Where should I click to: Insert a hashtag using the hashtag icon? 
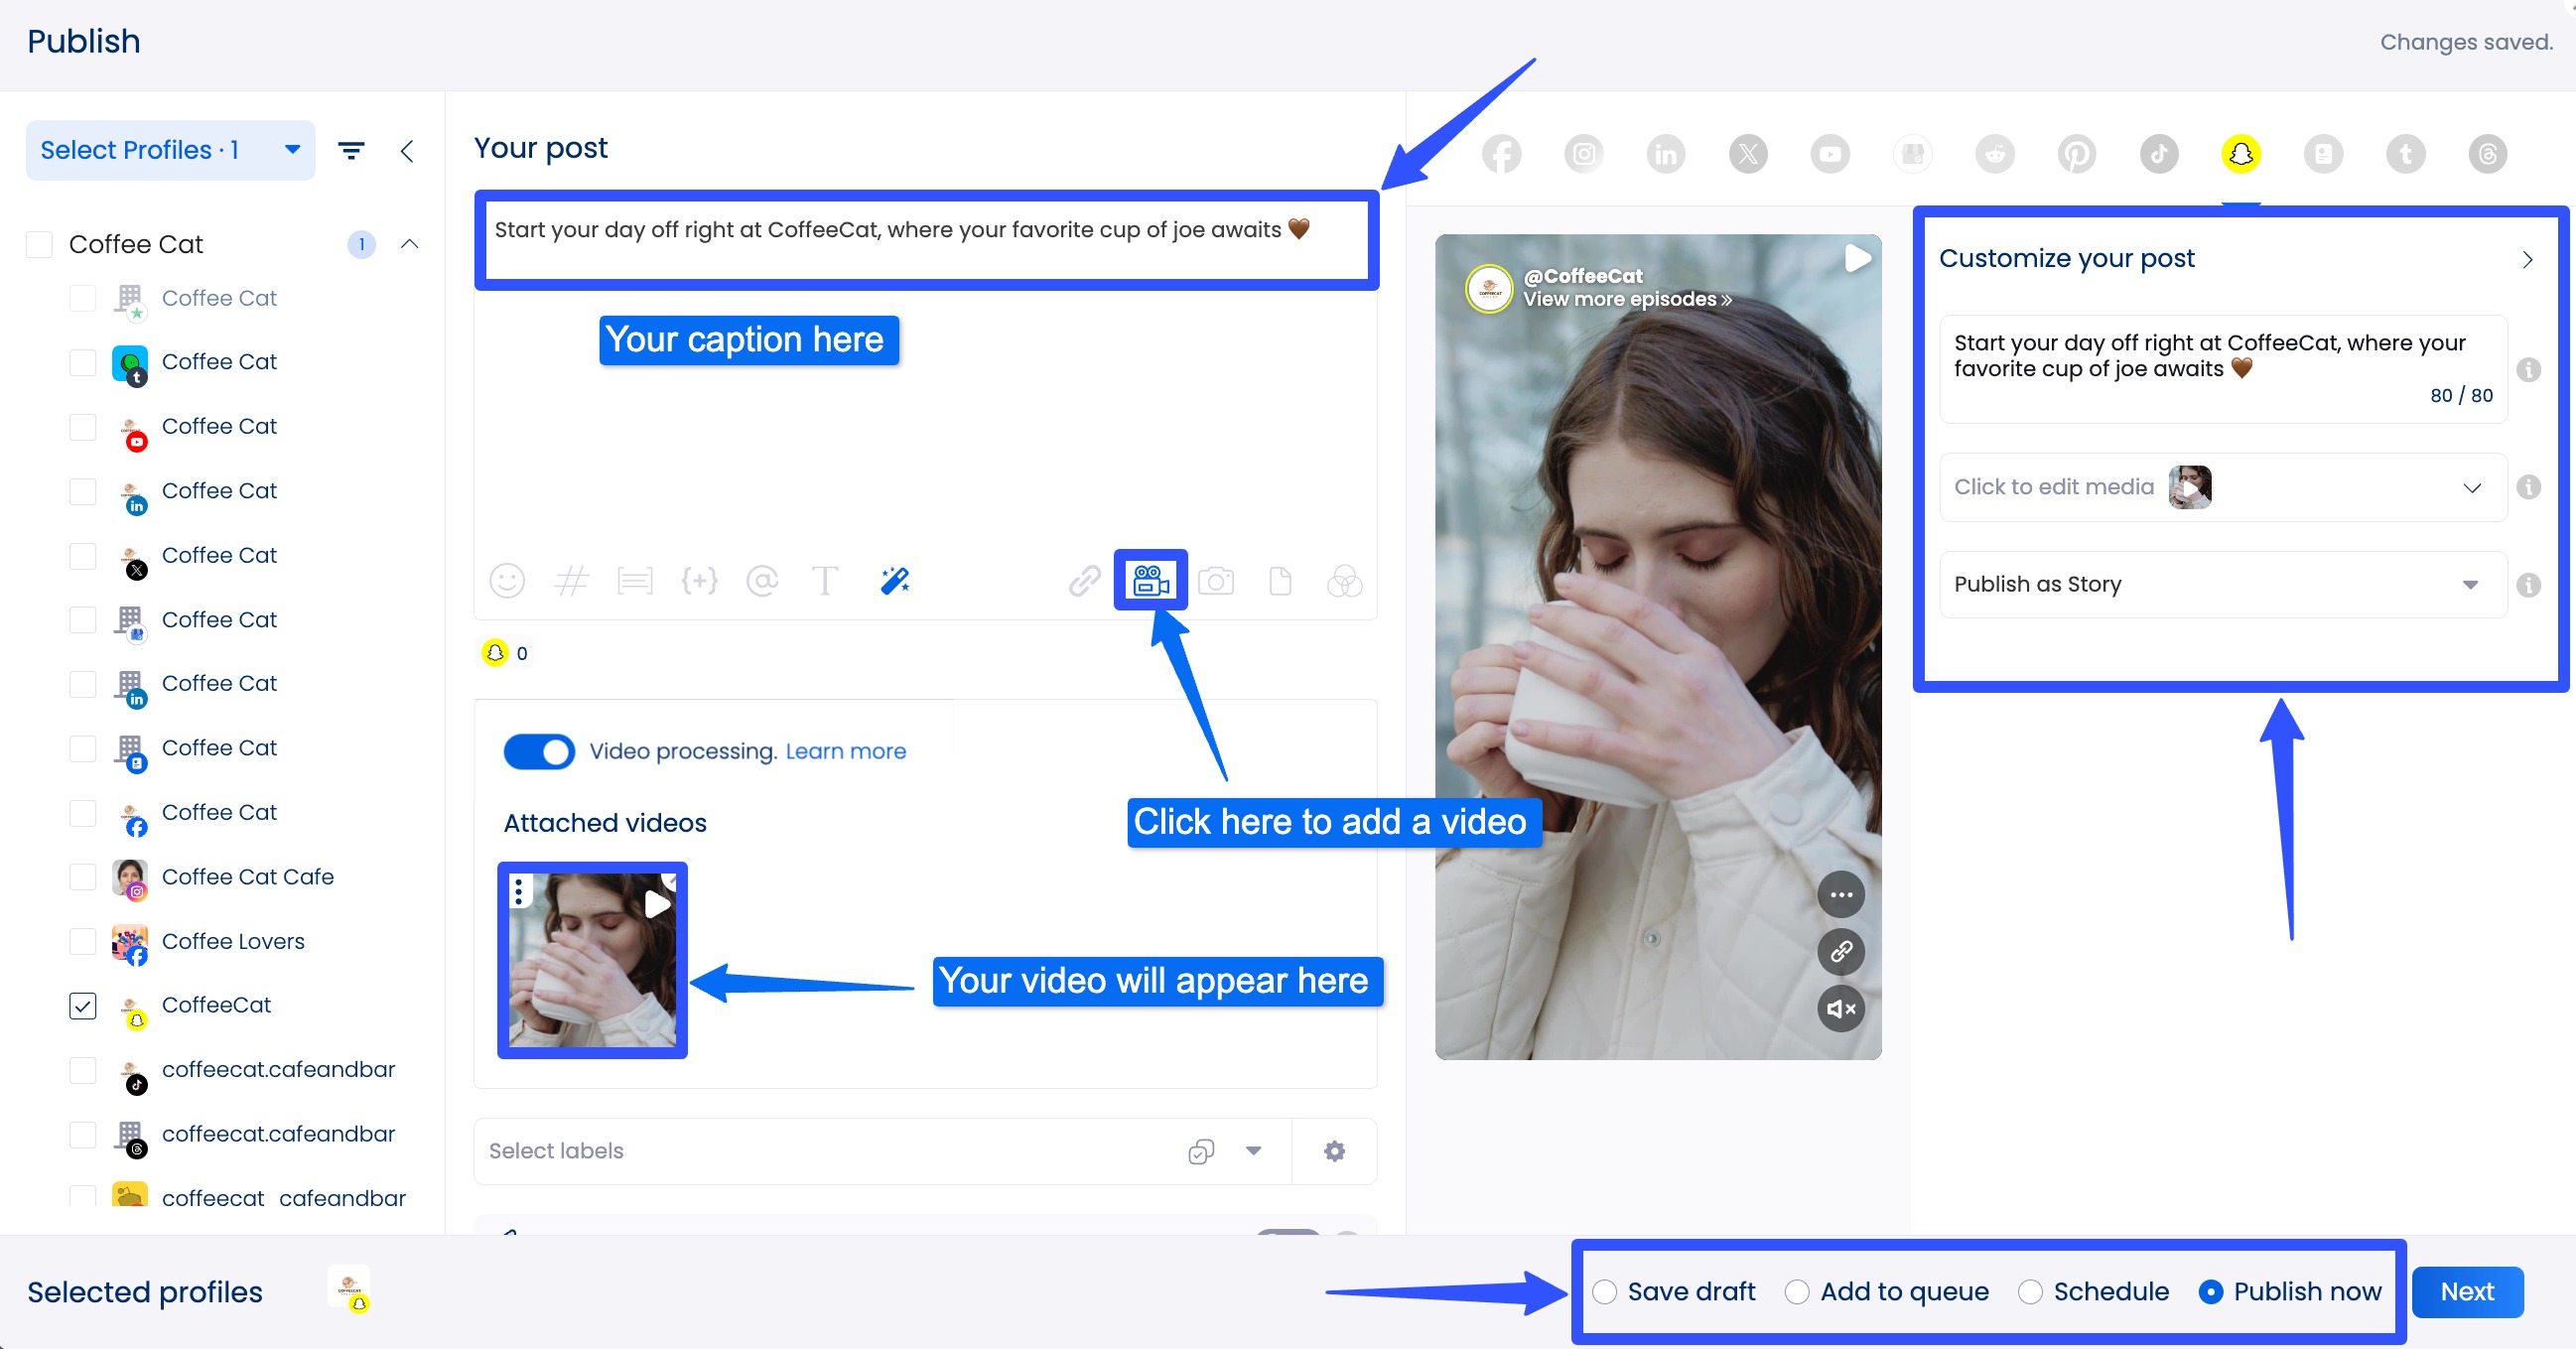pyautogui.click(x=571, y=581)
